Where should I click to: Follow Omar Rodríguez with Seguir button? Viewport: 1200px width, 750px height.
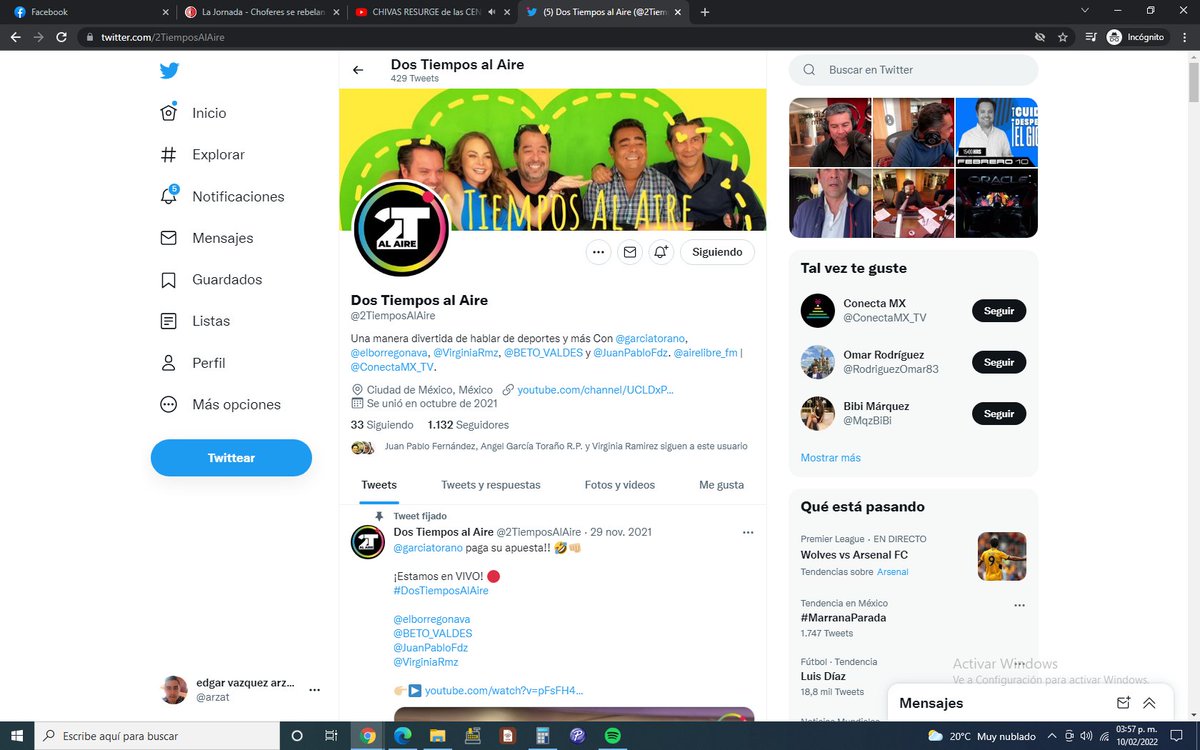[x=999, y=362]
